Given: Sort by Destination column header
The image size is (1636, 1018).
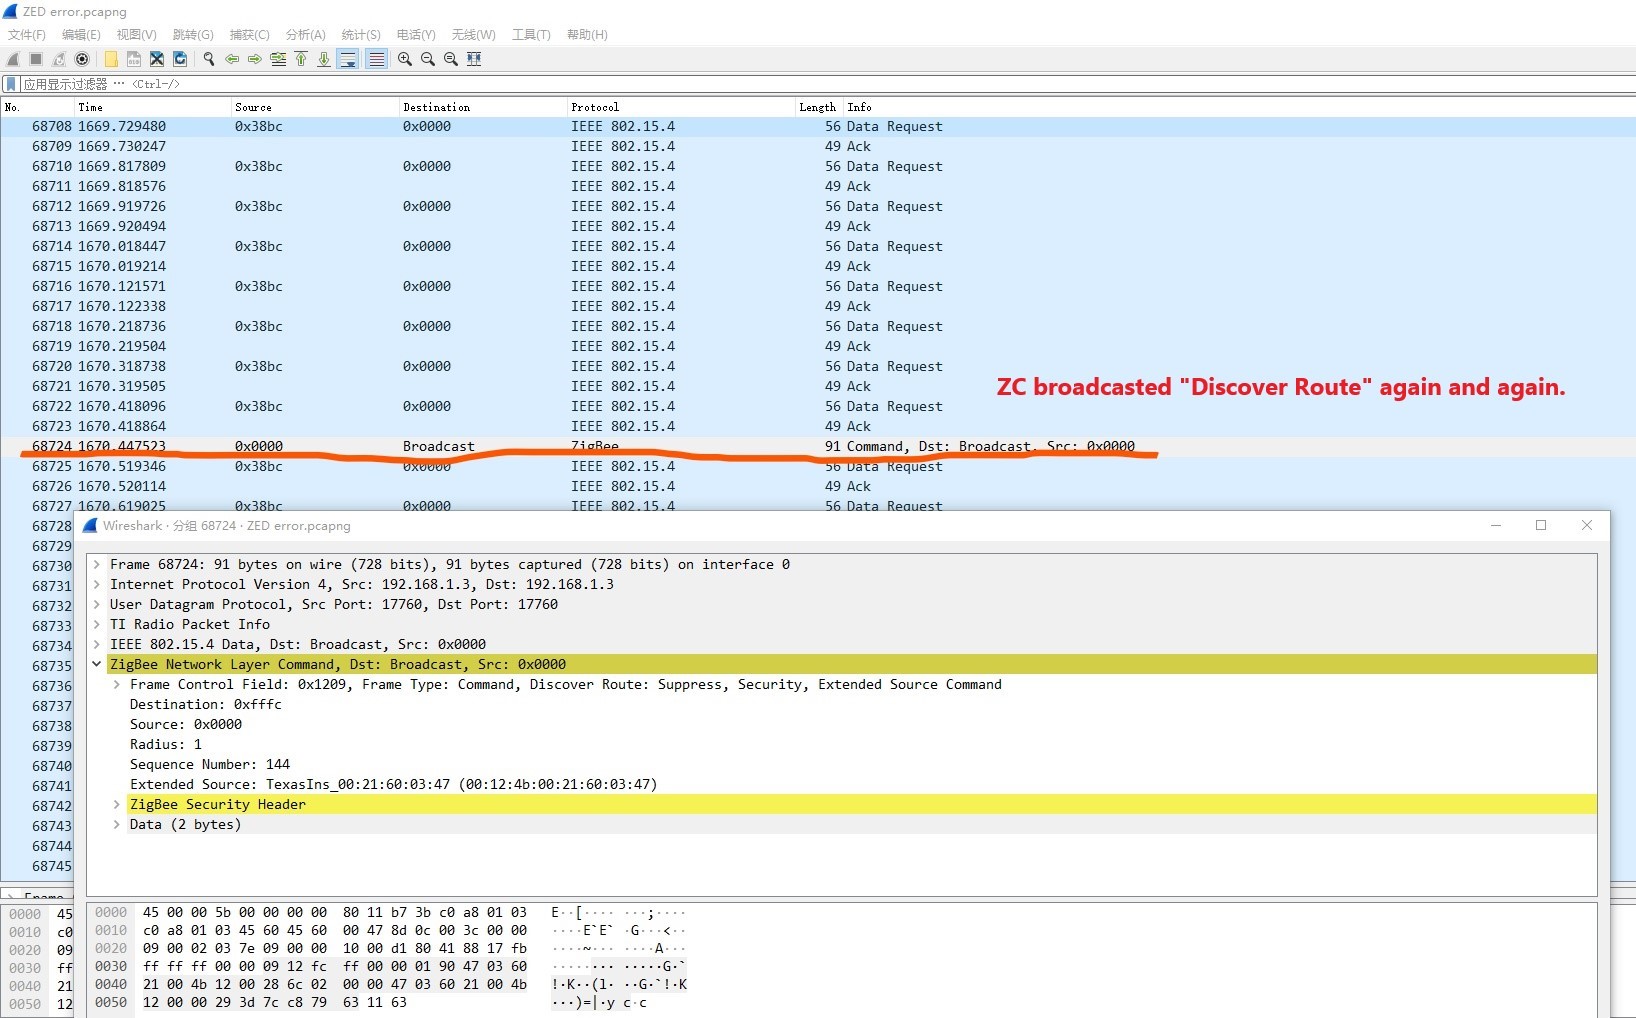Looking at the screenshot, I should pos(483,107).
